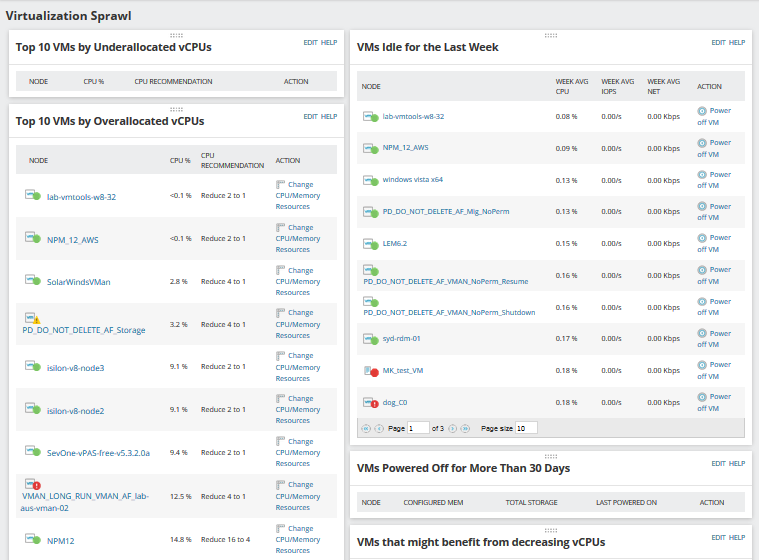This screenshot has width=759, height=560.
Task: Click the Change resources icon for isilon-v8-node3
Action: pyautogui.click(x=281, y=356)
